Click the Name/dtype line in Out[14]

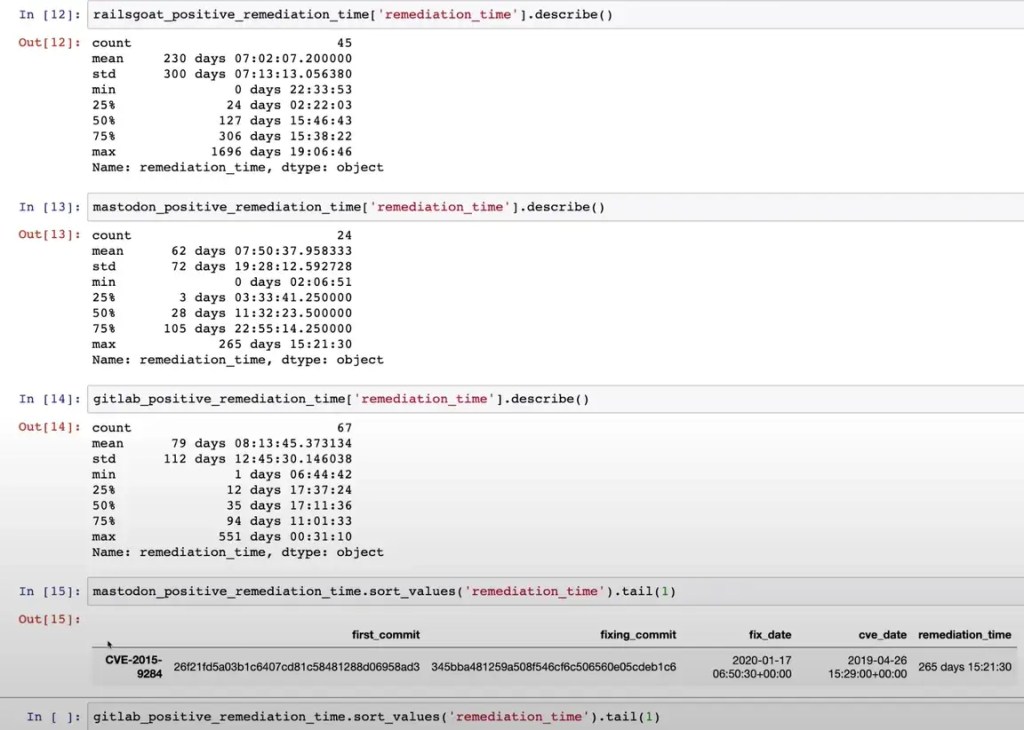[238, 552]
